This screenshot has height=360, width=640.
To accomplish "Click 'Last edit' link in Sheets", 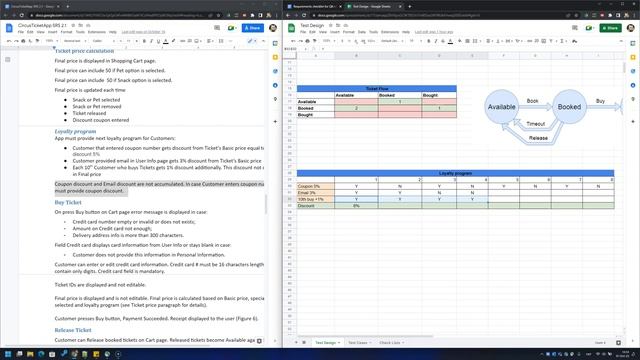I will [434, 32].
